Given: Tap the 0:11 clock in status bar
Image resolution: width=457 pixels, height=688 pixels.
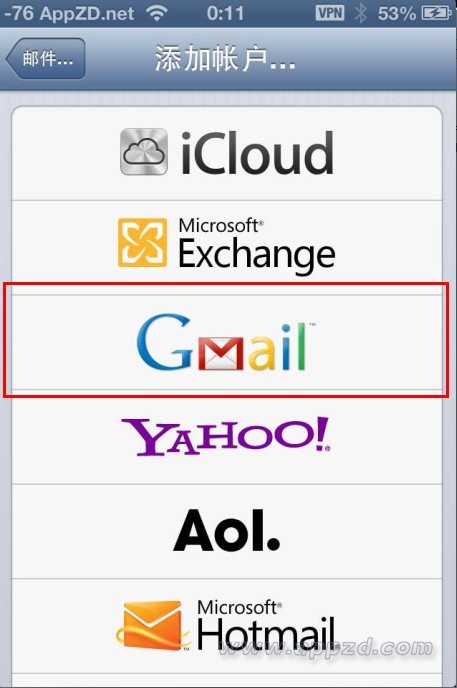Looking at the screenshot, I should pos(225,13).
